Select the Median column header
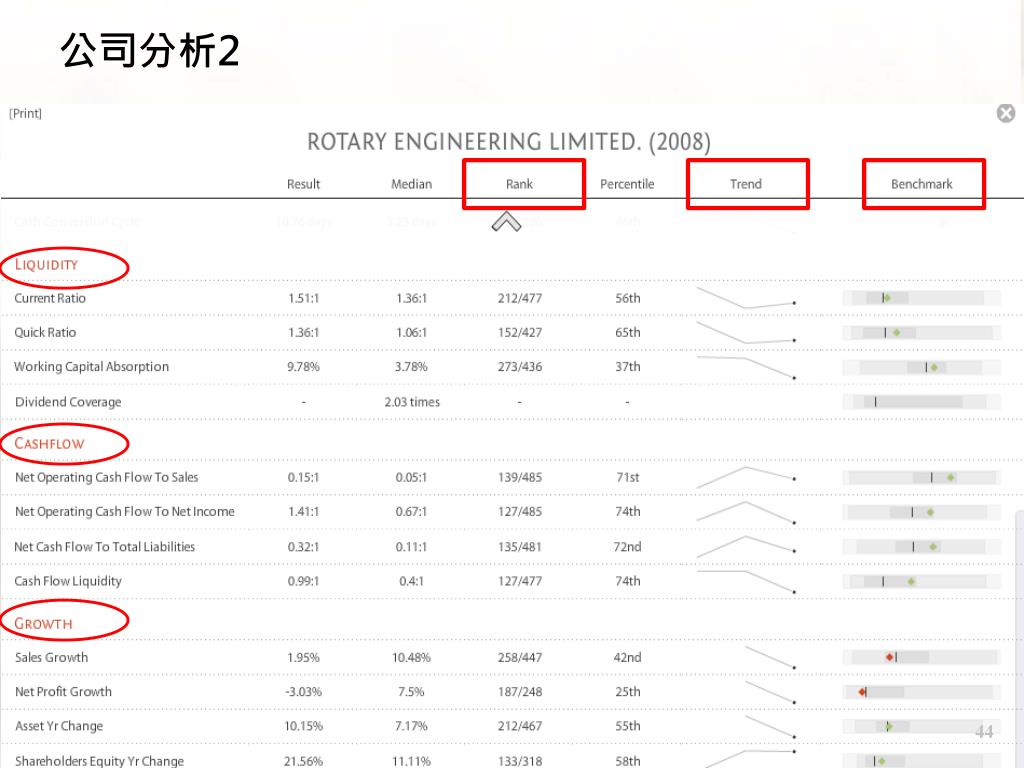 411,184
